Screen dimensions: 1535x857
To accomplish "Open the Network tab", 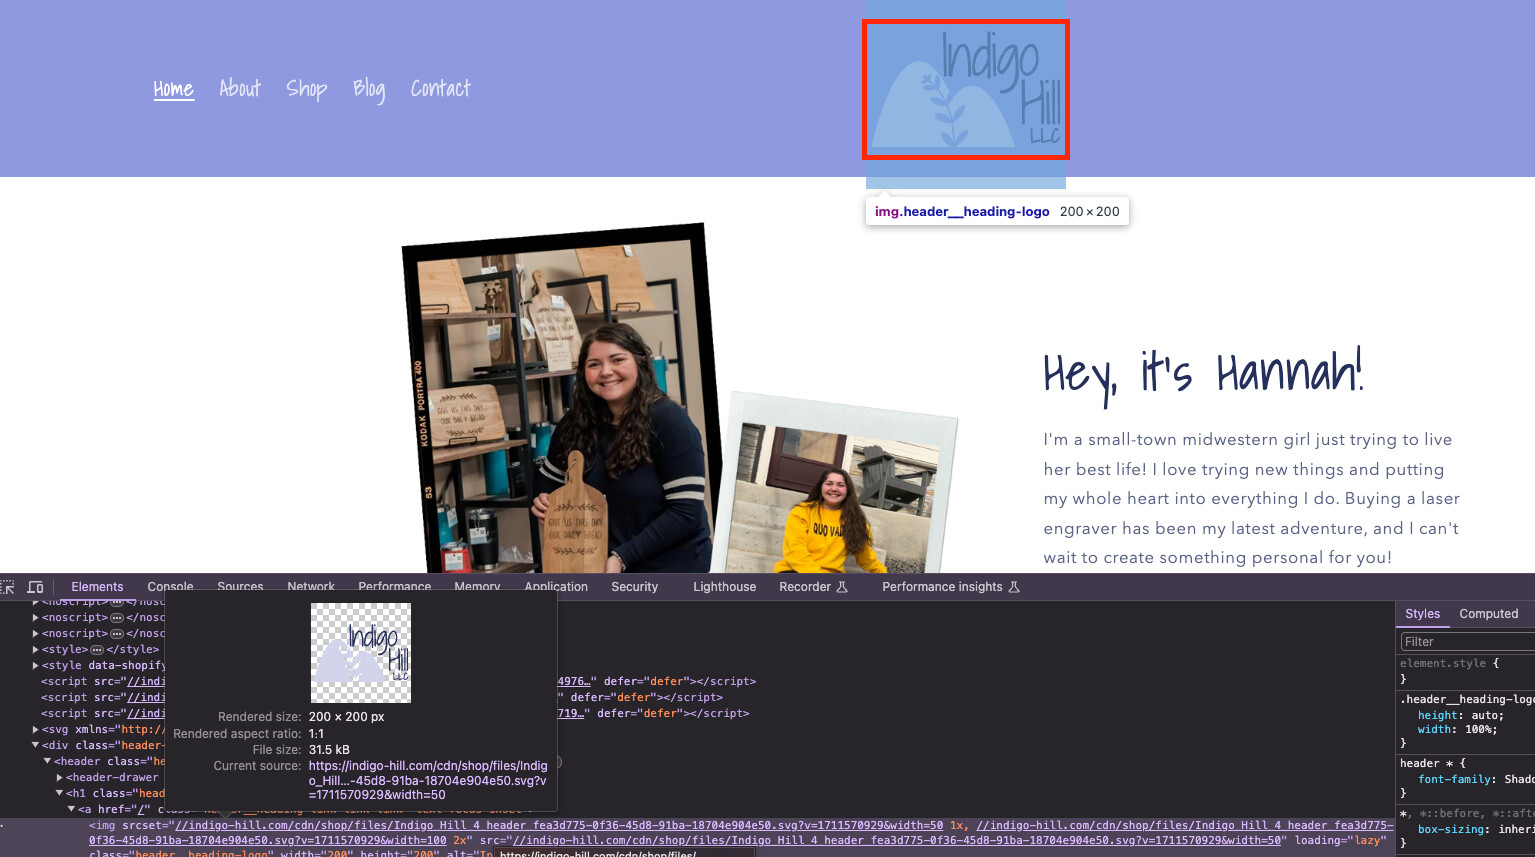I will coord(311,587).
